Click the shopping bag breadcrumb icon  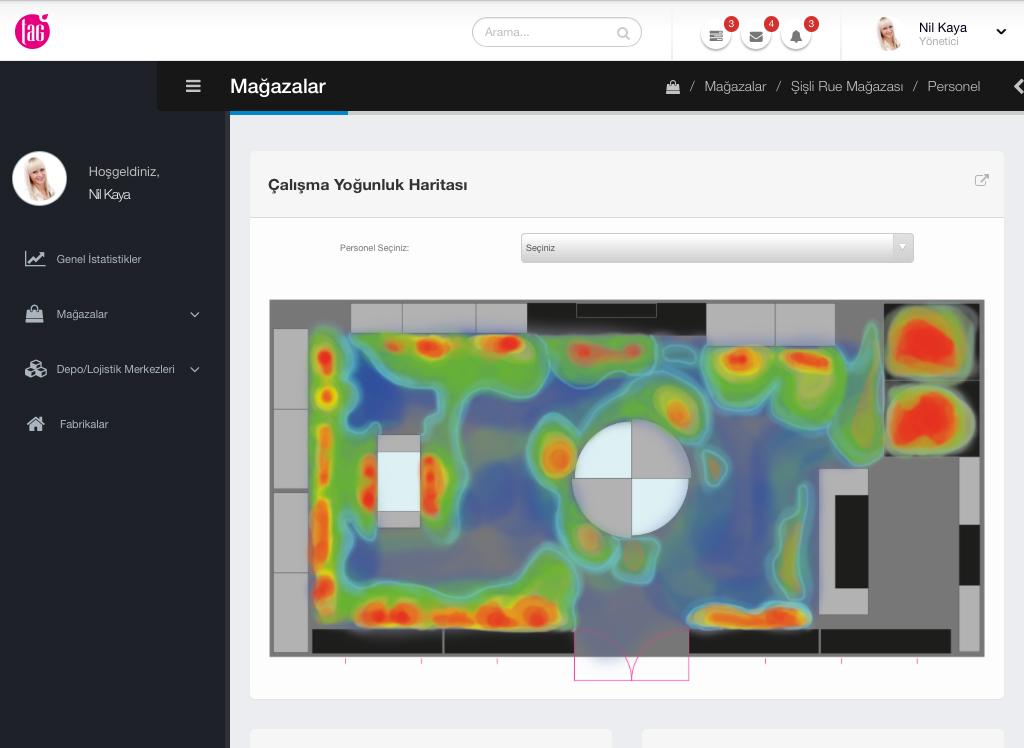pos(673,87)
